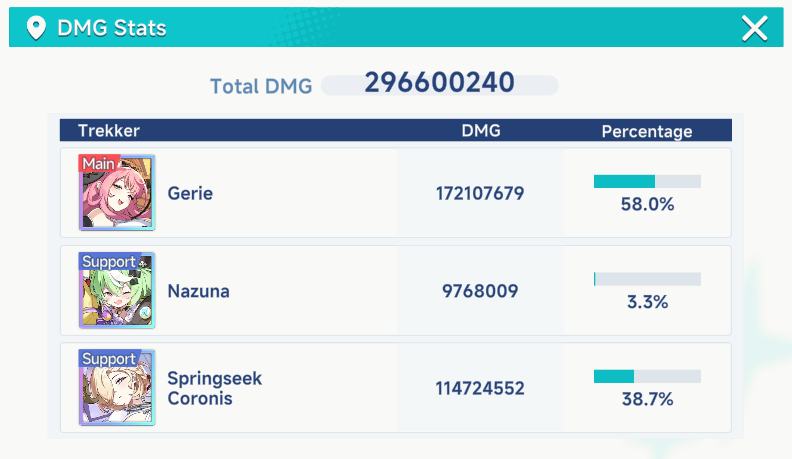Click Gerie's damage percentage bar
Image resolution: width=792 pixels, height=459 pixels.
point(647,181)
